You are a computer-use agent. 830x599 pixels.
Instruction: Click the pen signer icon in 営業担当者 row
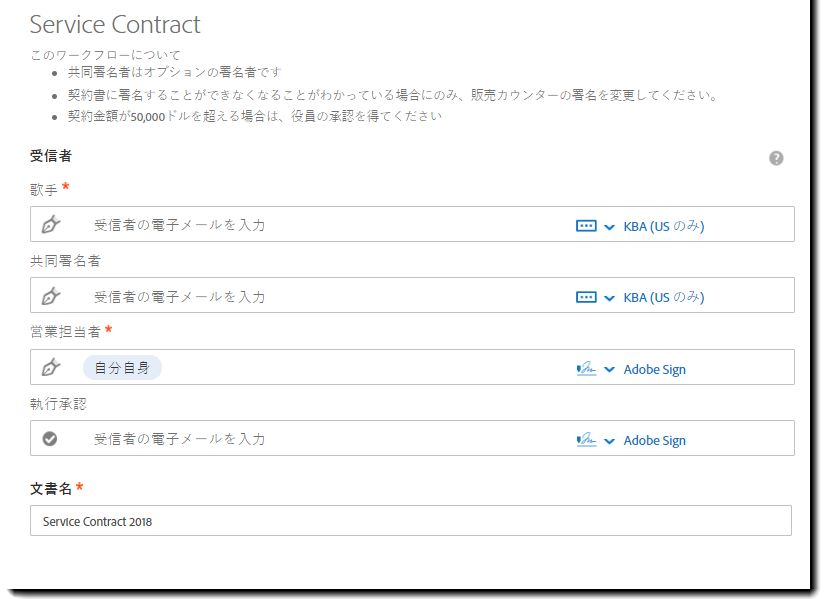(x=51, y=367)
